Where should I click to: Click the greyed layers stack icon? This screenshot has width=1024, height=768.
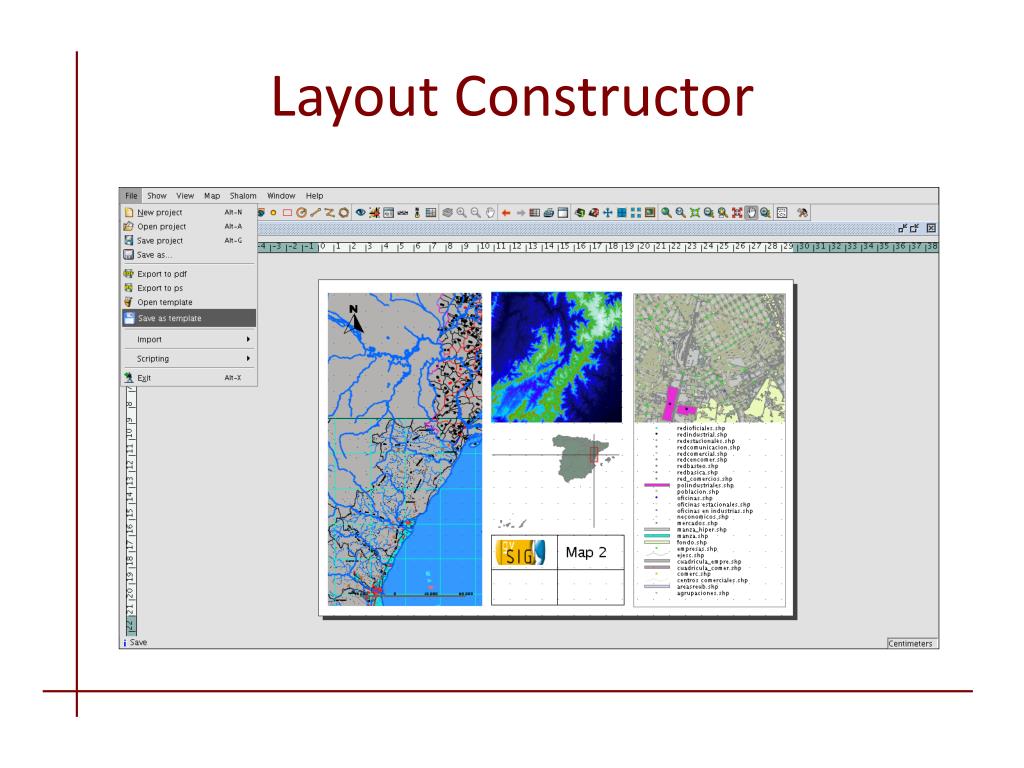447,213
